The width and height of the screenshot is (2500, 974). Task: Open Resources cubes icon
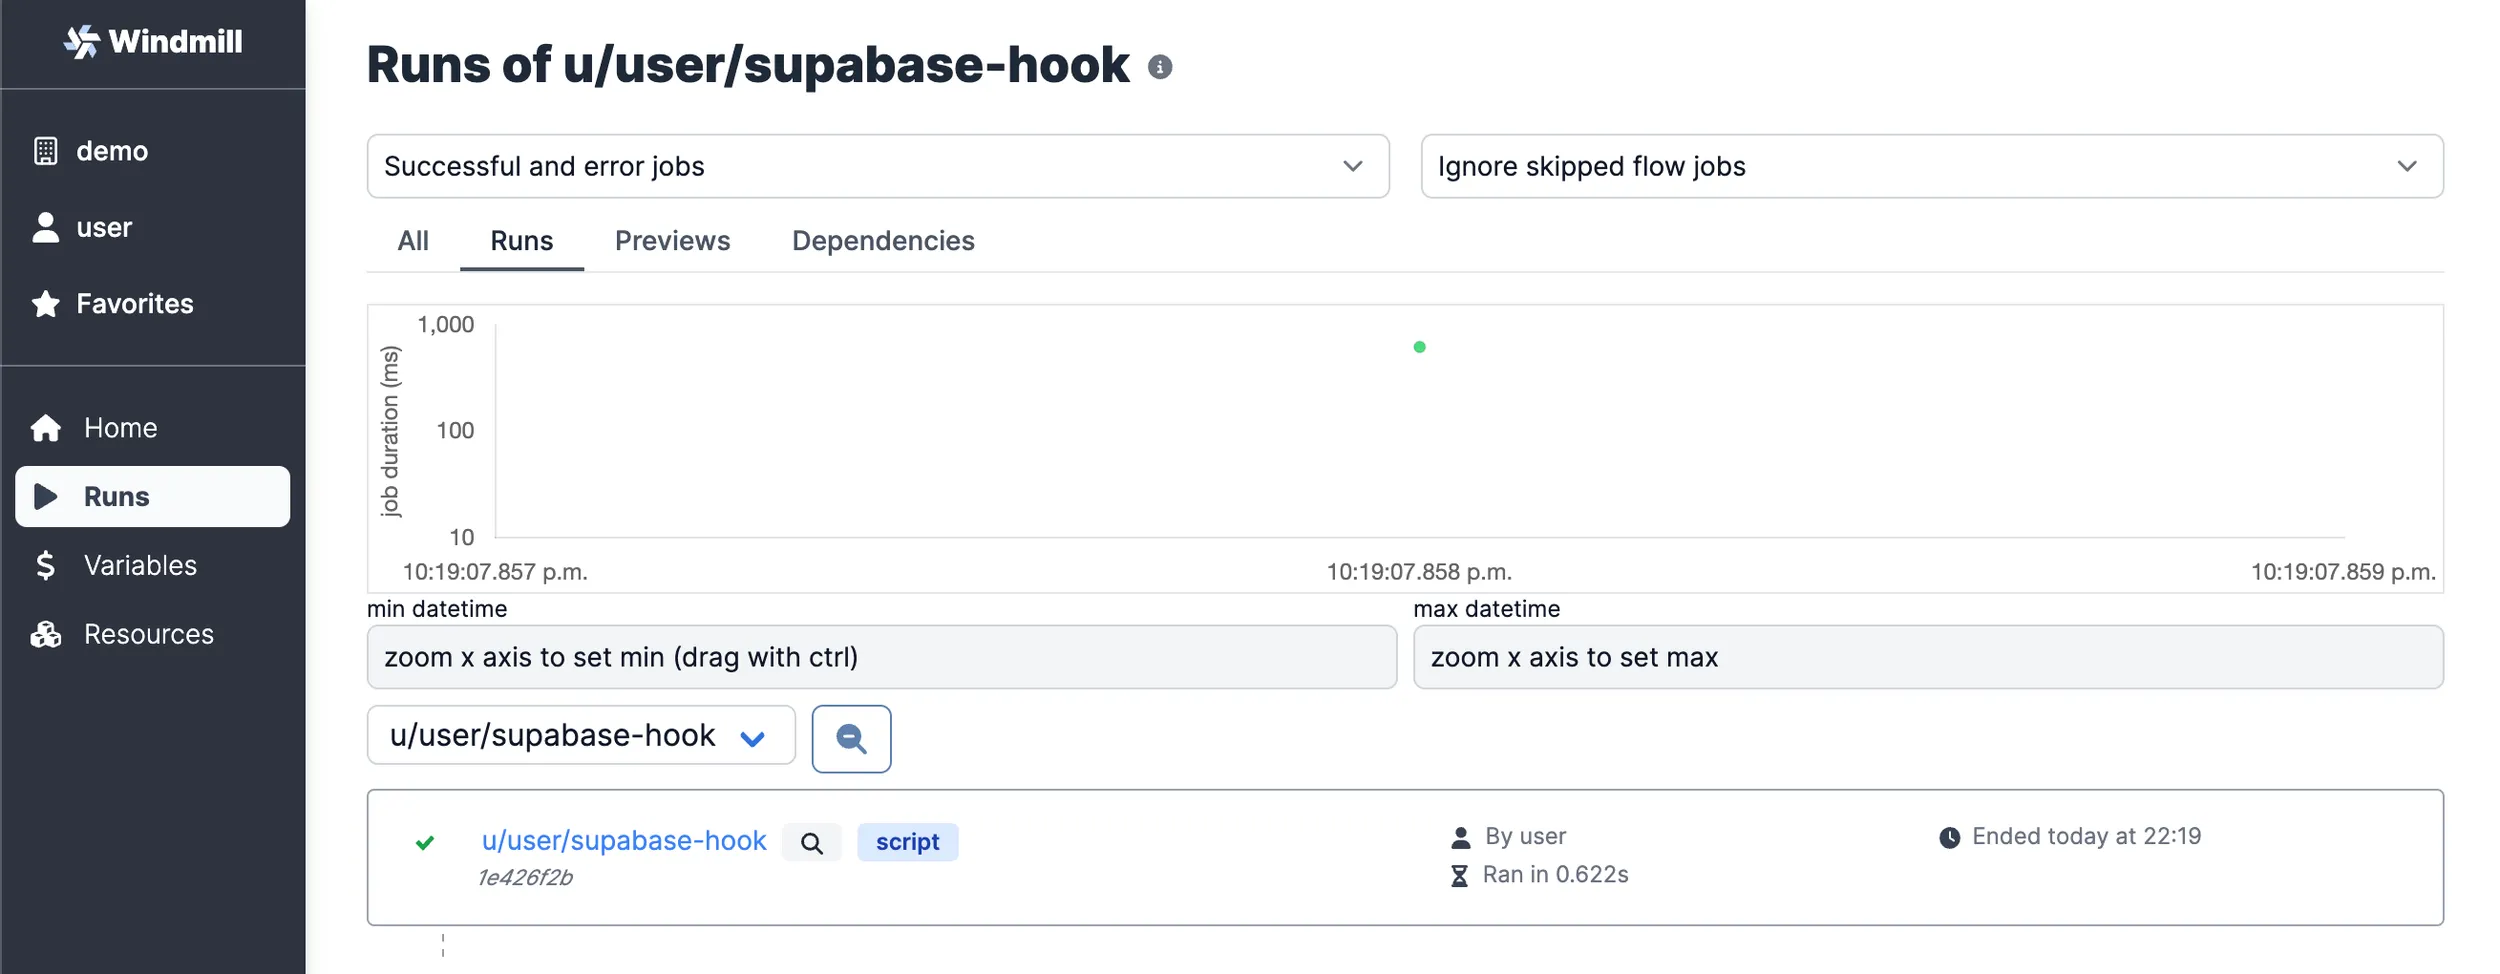click(46, 635)
